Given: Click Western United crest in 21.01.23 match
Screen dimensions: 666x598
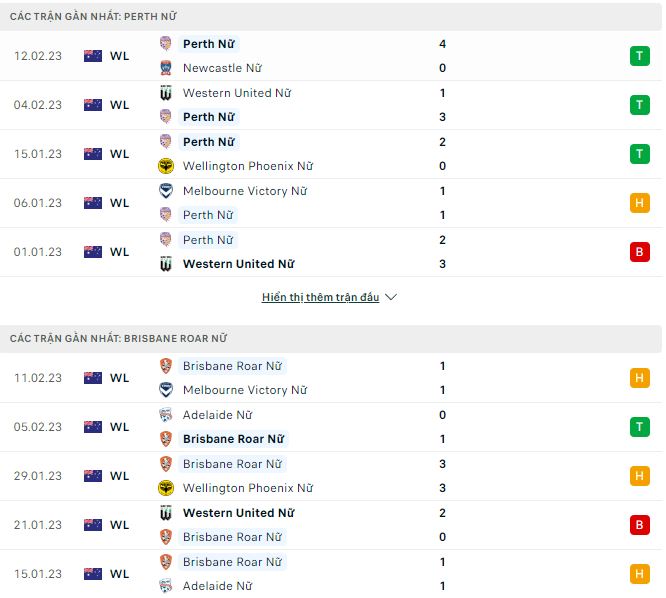Looking at the screenshot, I should point(166,513).
